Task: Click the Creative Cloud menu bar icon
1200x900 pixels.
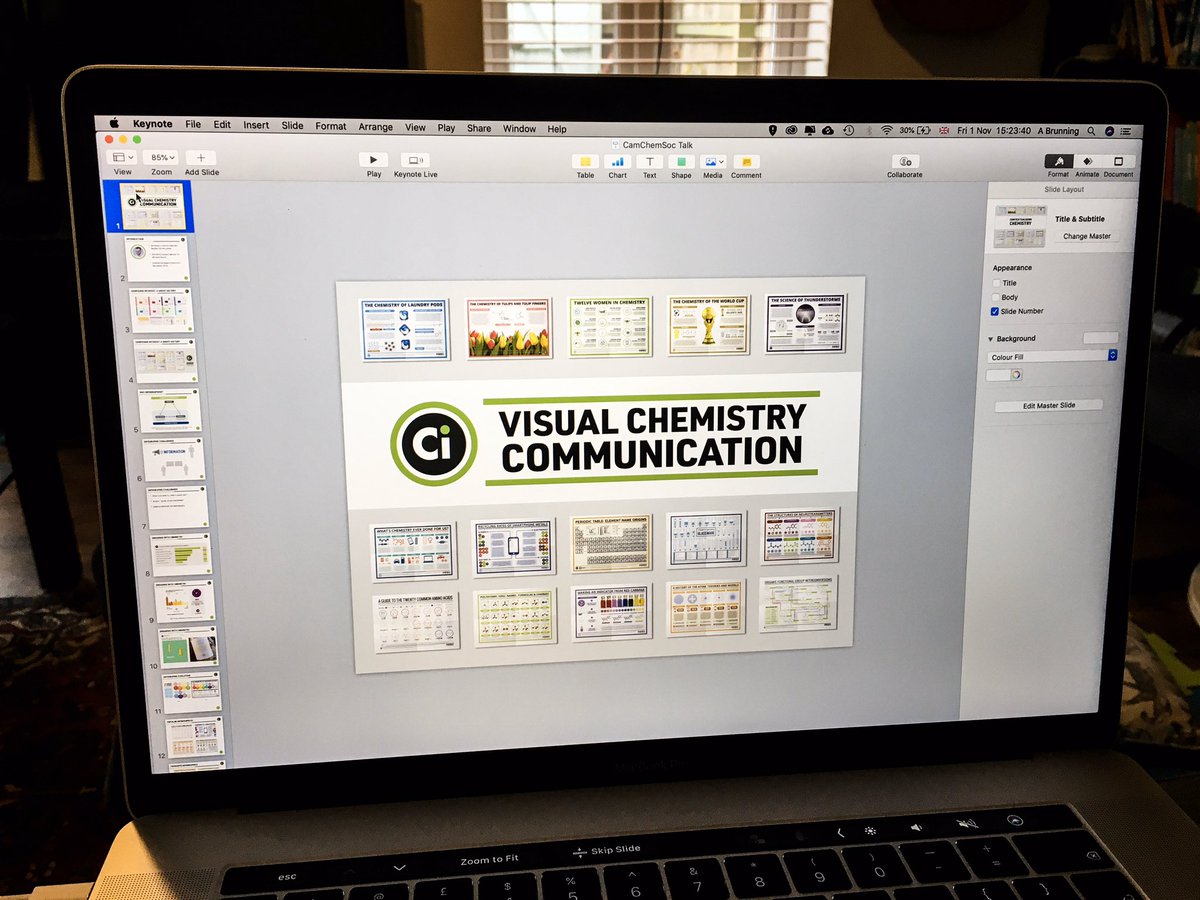Action: (x=791, y=130)
